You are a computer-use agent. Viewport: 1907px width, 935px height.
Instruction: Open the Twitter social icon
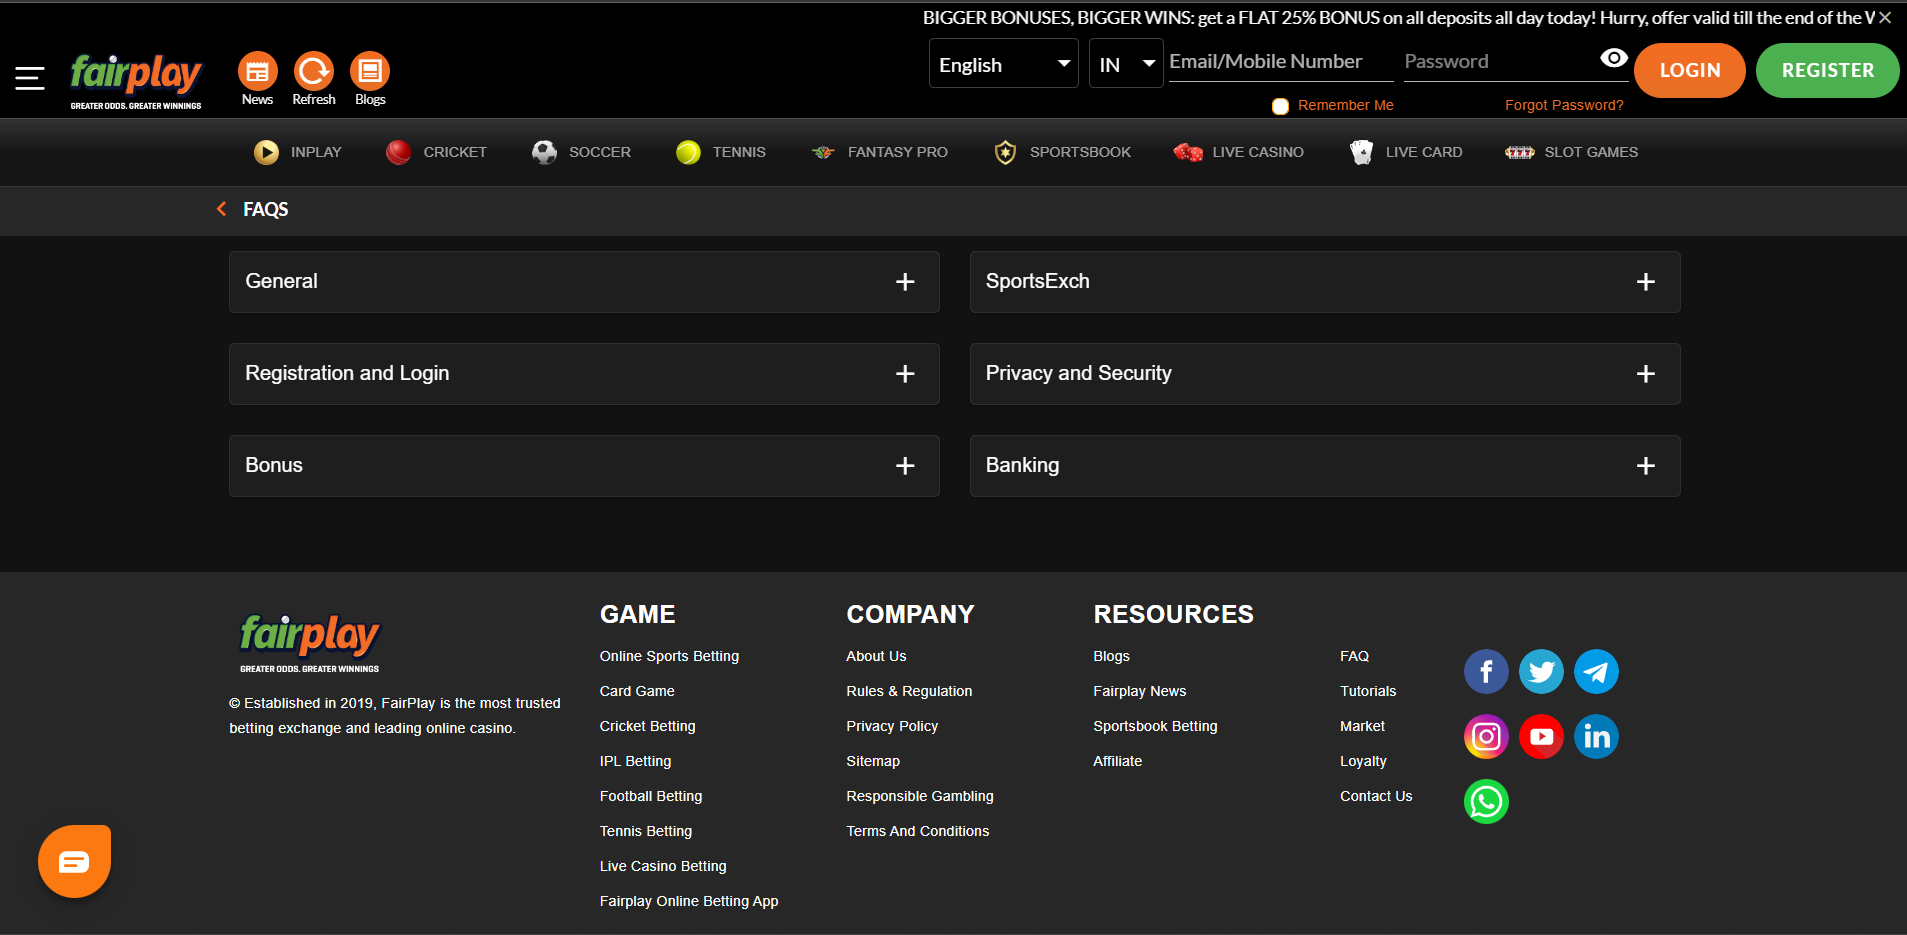pos(1541,671)
